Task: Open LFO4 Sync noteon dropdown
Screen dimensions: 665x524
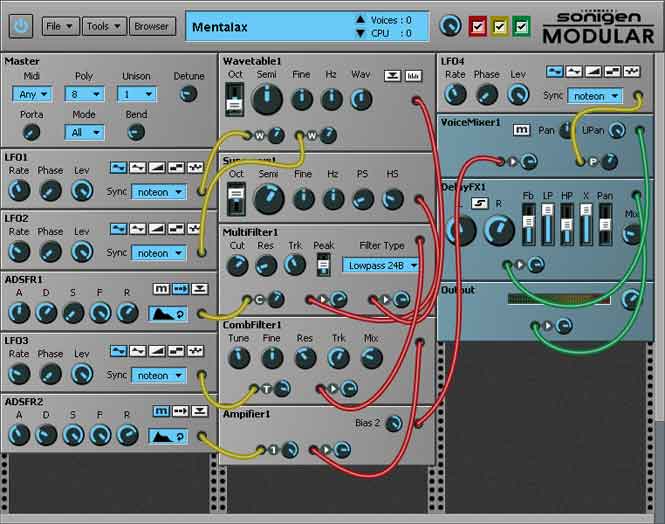Action: [x=595, y=96]
